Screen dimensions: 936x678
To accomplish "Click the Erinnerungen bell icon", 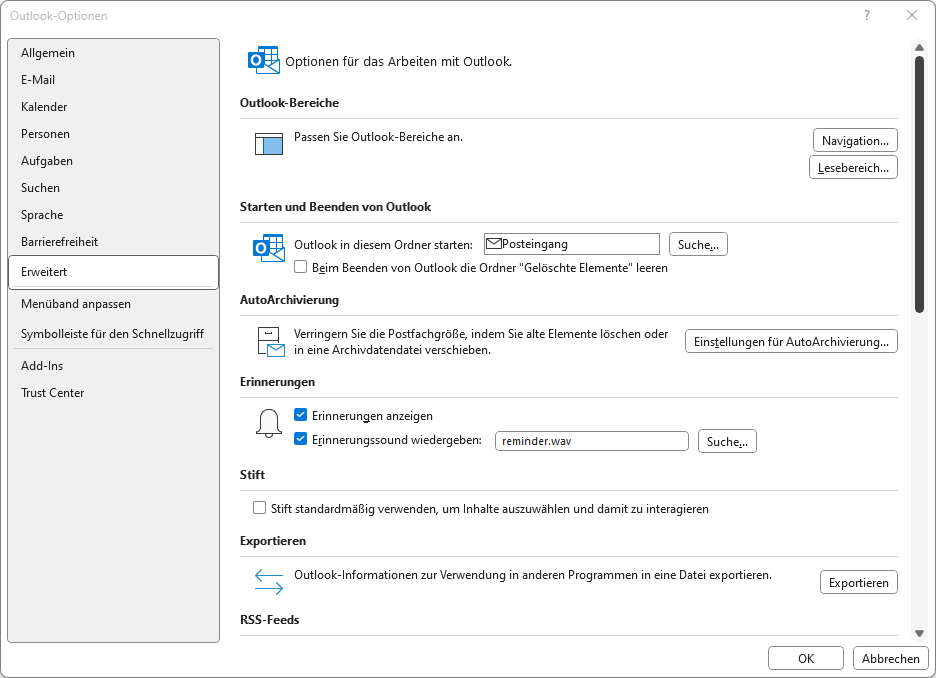I will (x=269, y=424).
